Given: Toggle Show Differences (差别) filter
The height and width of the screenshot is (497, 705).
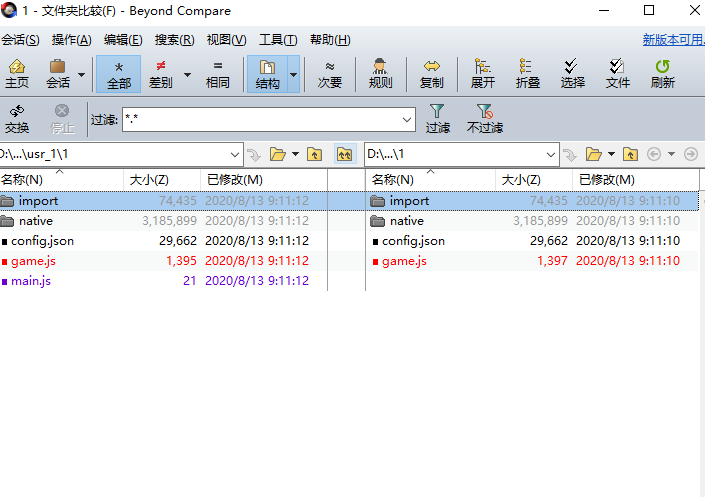Looking at the screenshot, I should tap(161, 74).
